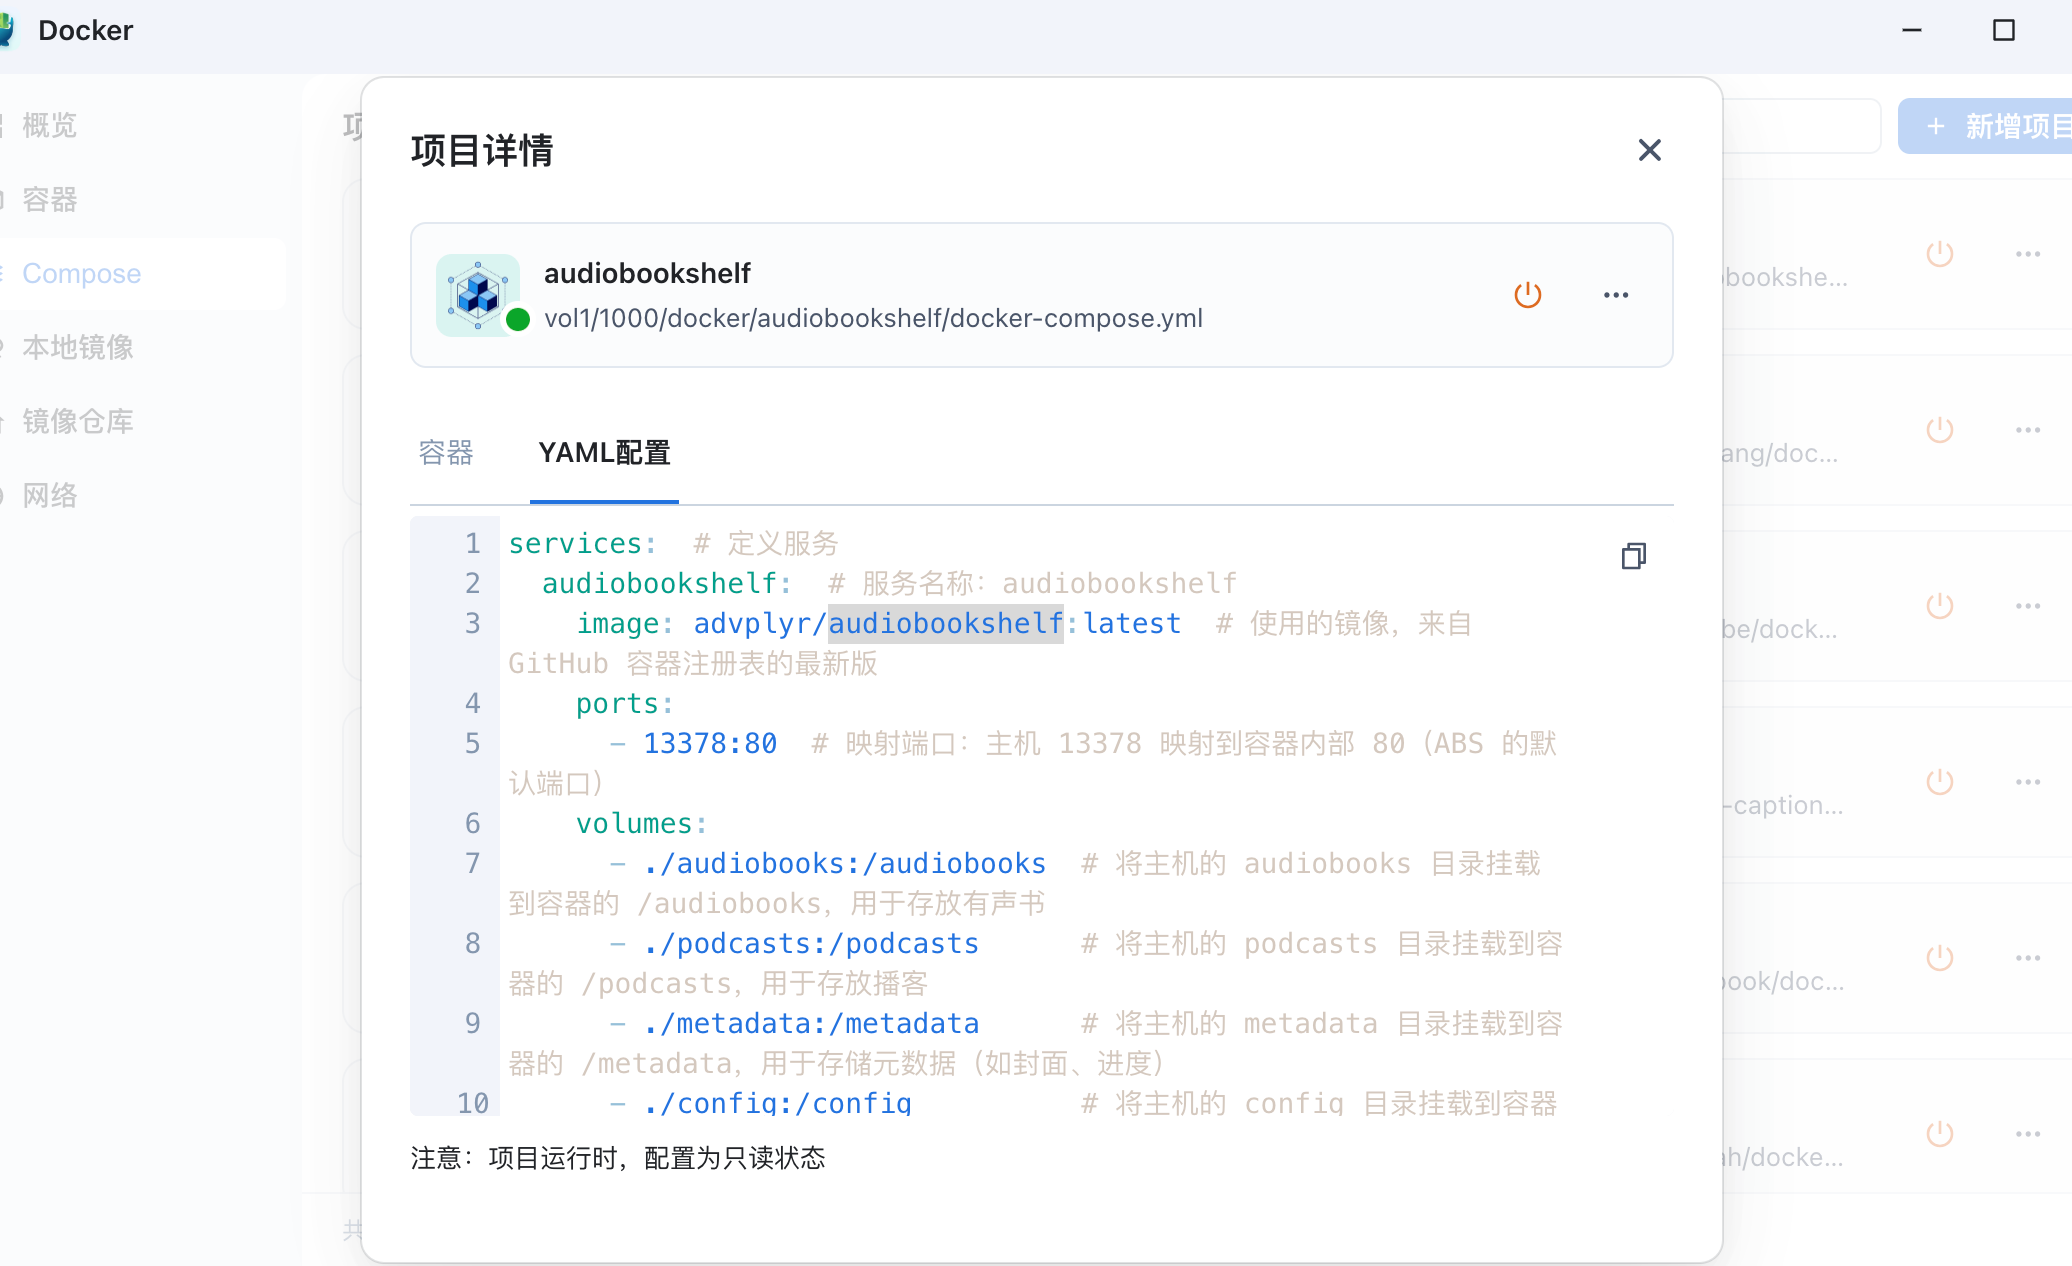2072x1266 pixels.
Task: Click the audiobookshelf project logo icon
Action: [x=478, y=294]
